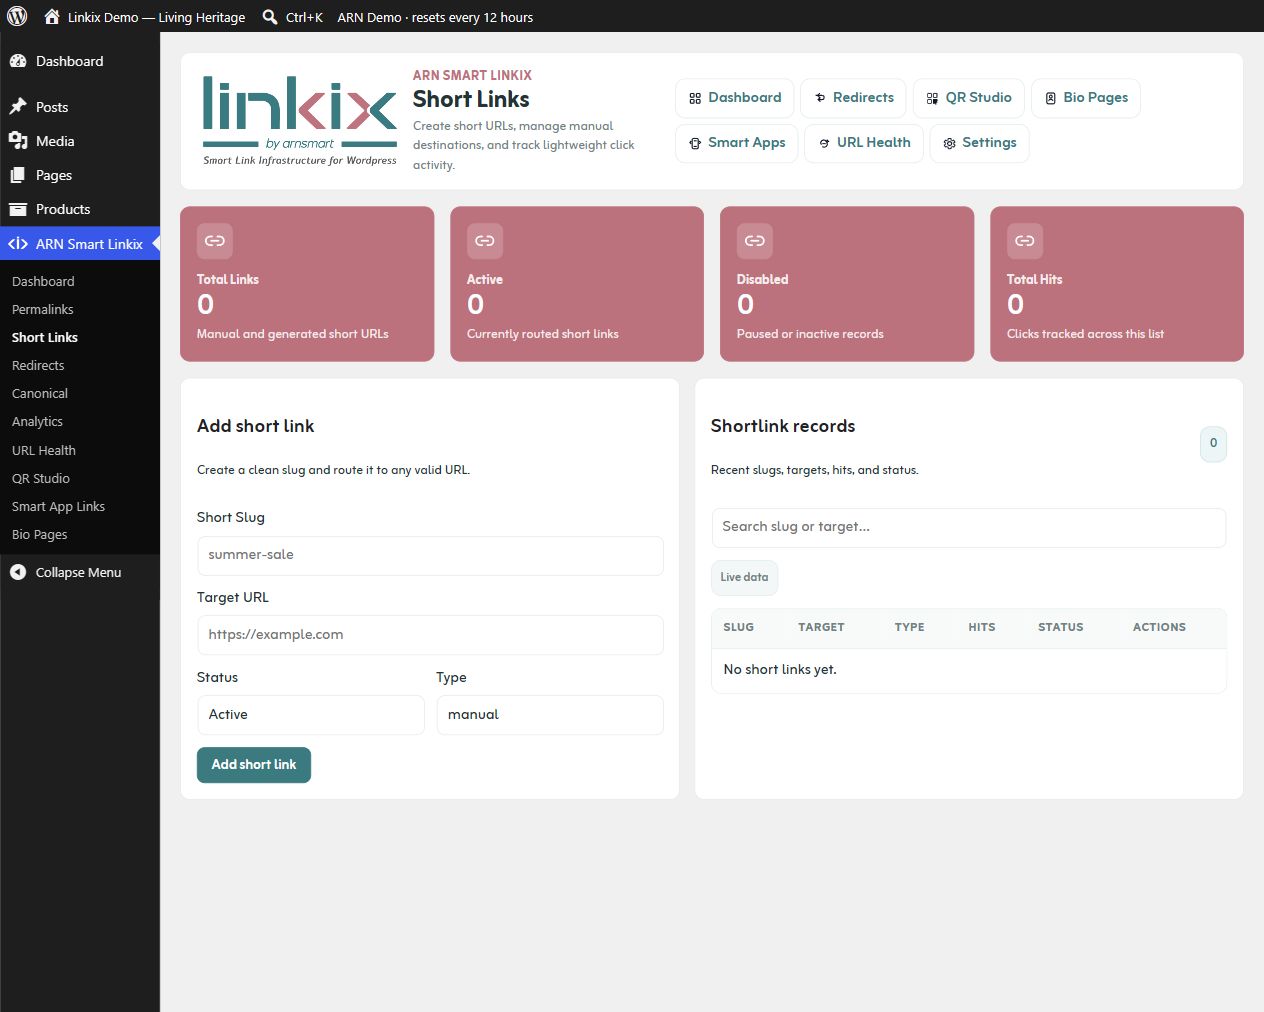Click the Live data badge
Viewport: 1264px width, 1012px height.
(x=744, y=577)
